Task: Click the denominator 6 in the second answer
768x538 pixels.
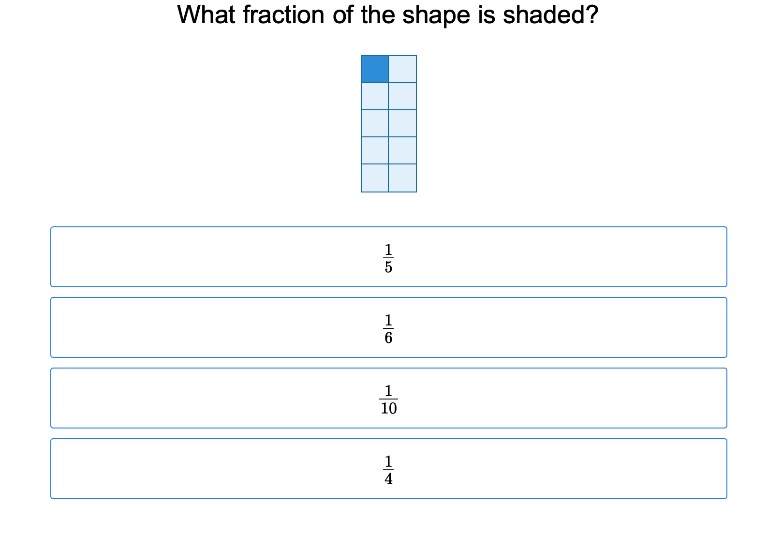Action: pos(388,338)
